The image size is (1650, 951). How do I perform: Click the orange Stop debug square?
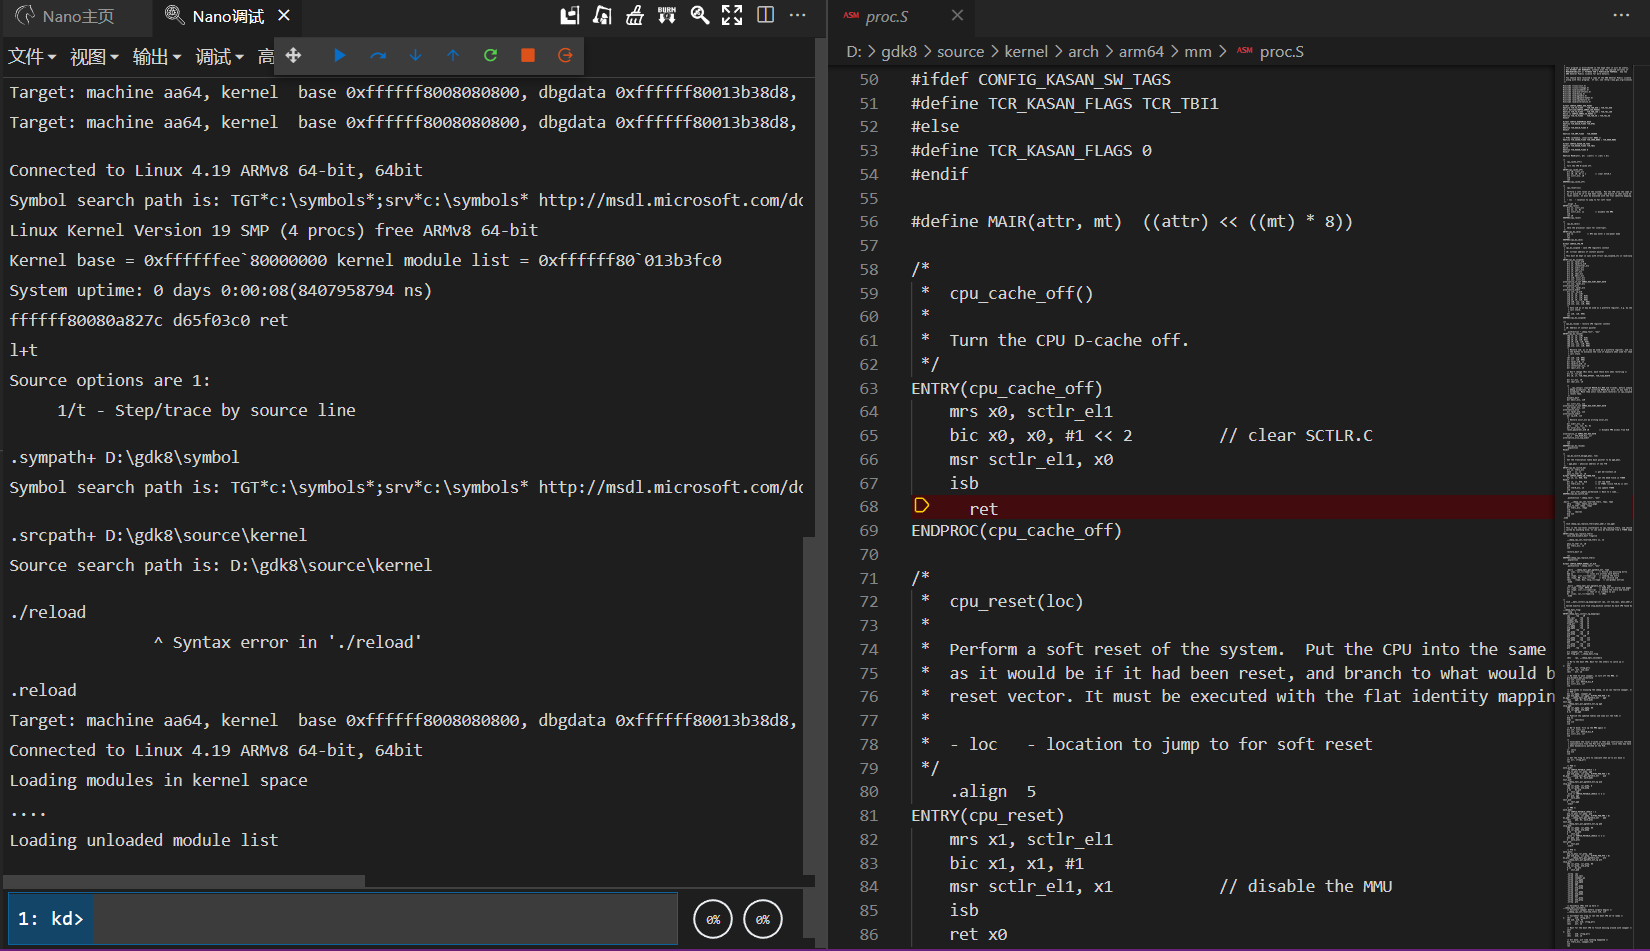tap(528, 55)
